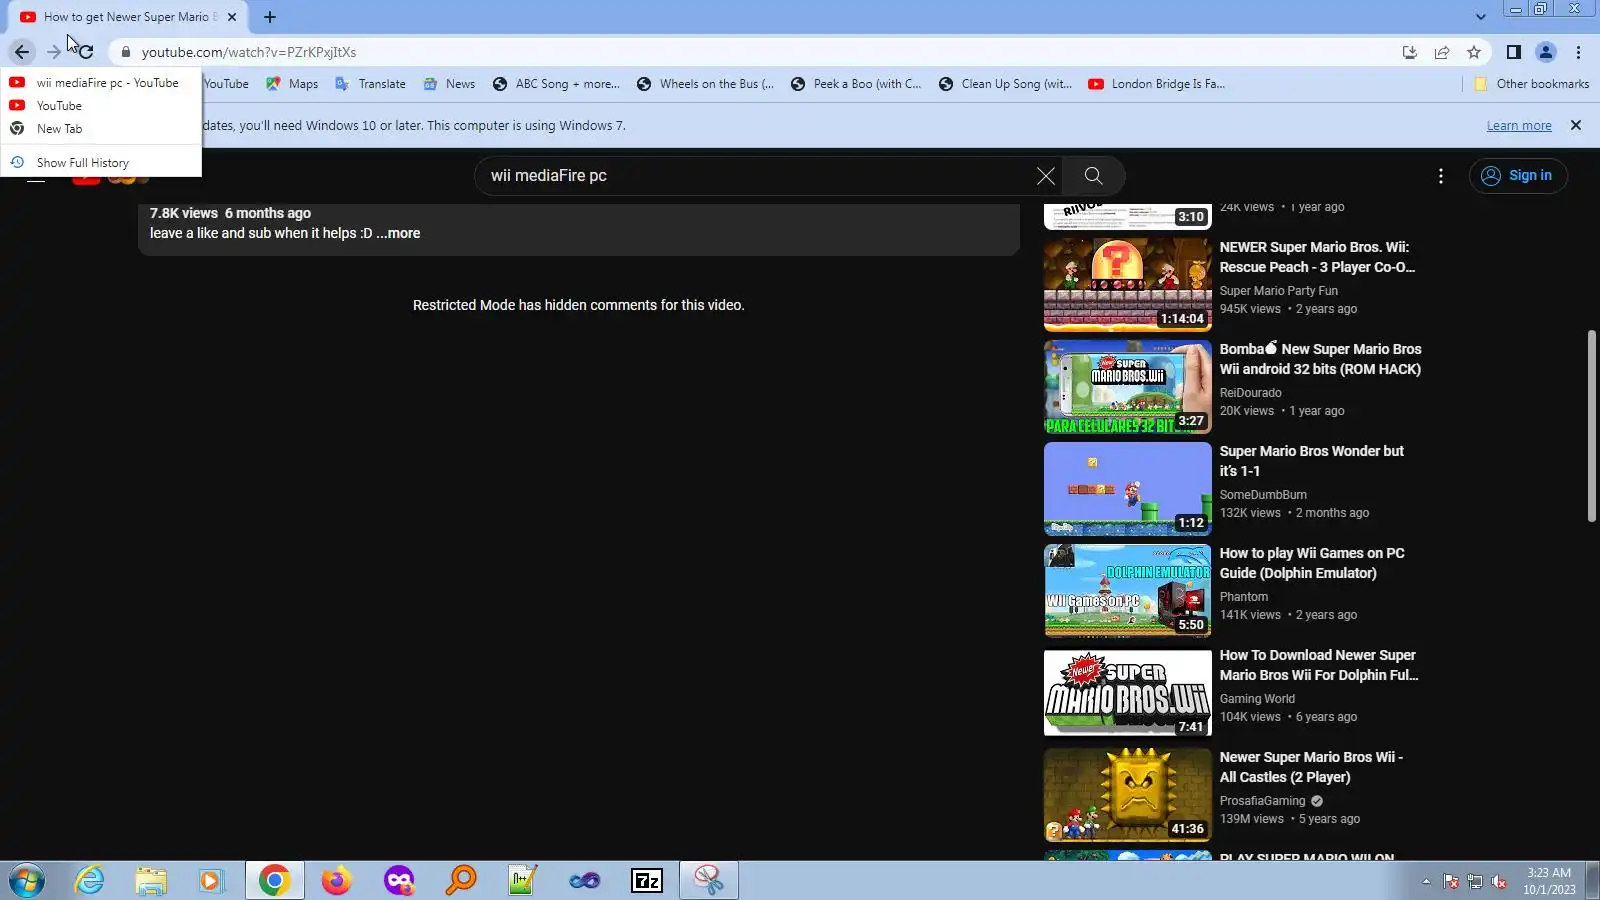Open the Windows Start menu
The width and height of the screenshot is (1600, 900).
tap(27, 880)
